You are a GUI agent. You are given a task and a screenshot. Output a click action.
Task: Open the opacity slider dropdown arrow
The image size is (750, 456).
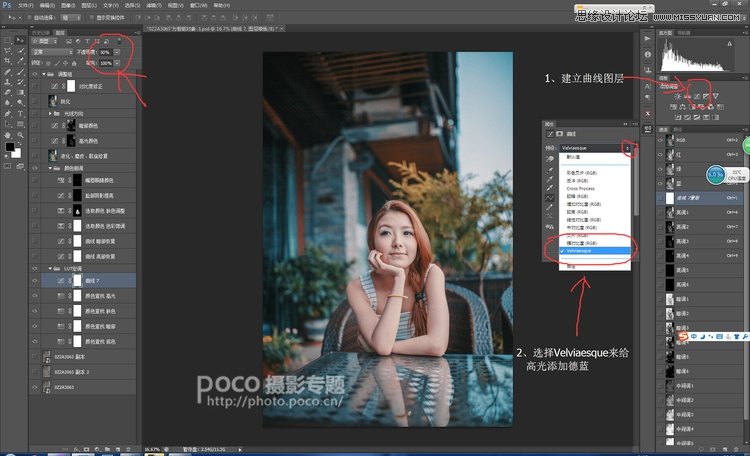click(x=117, y=52)
